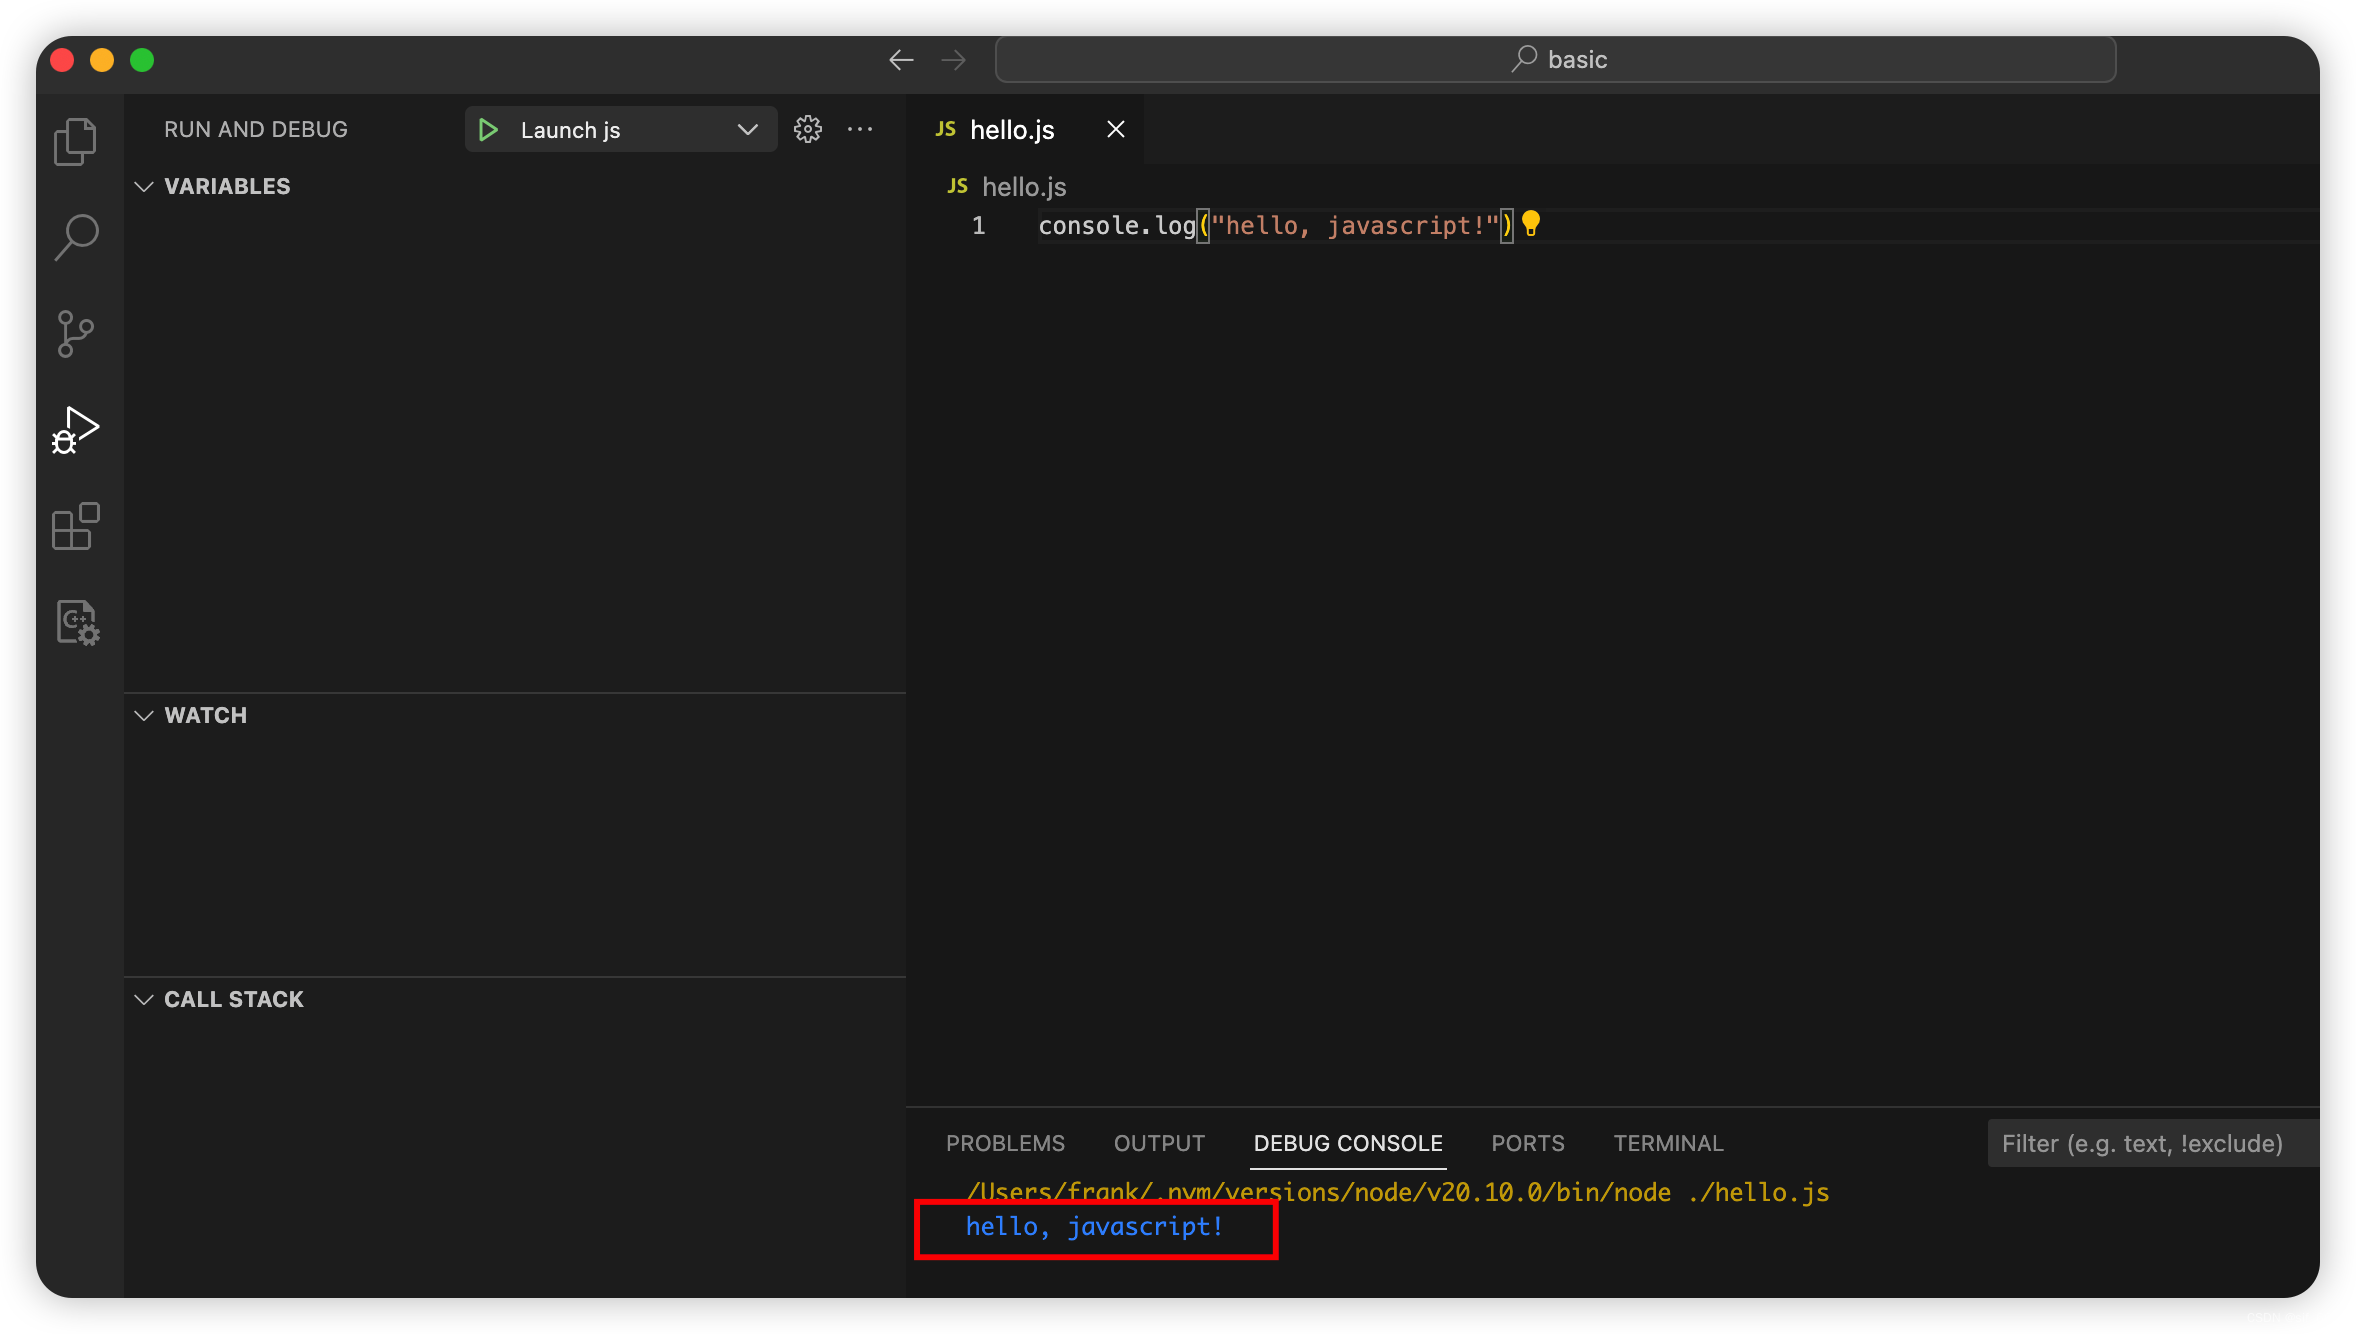Viewport: 2356px width, 1334px height.
Task: Click the Run and Debug bug icon
Action: [75, 430]
